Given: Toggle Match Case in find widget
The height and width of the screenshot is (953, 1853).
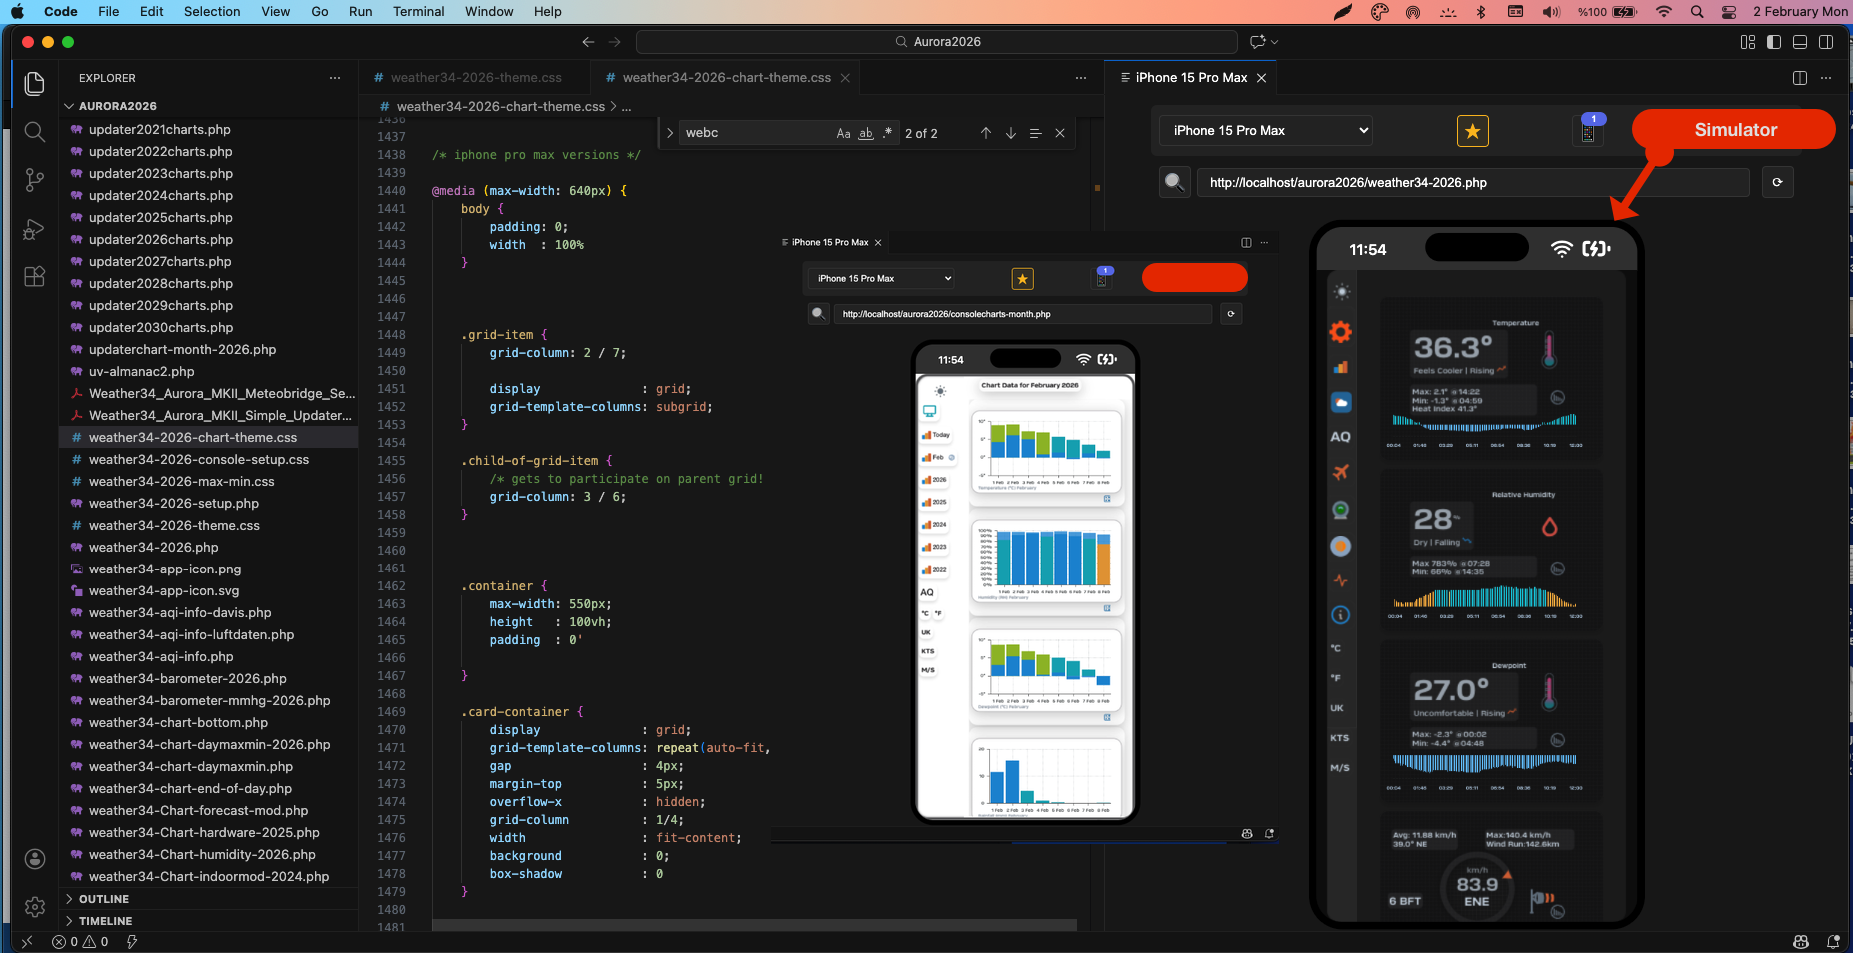Looking at the screenshot, I should tap(843, 133).
